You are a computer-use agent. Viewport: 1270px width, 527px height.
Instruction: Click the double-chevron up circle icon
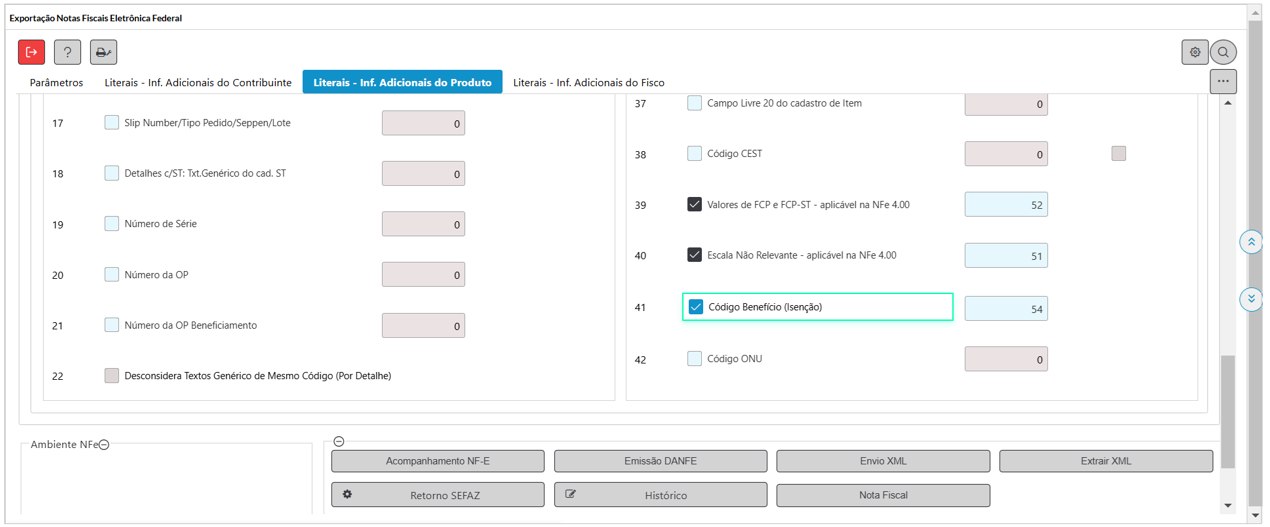pos(1251,242)
